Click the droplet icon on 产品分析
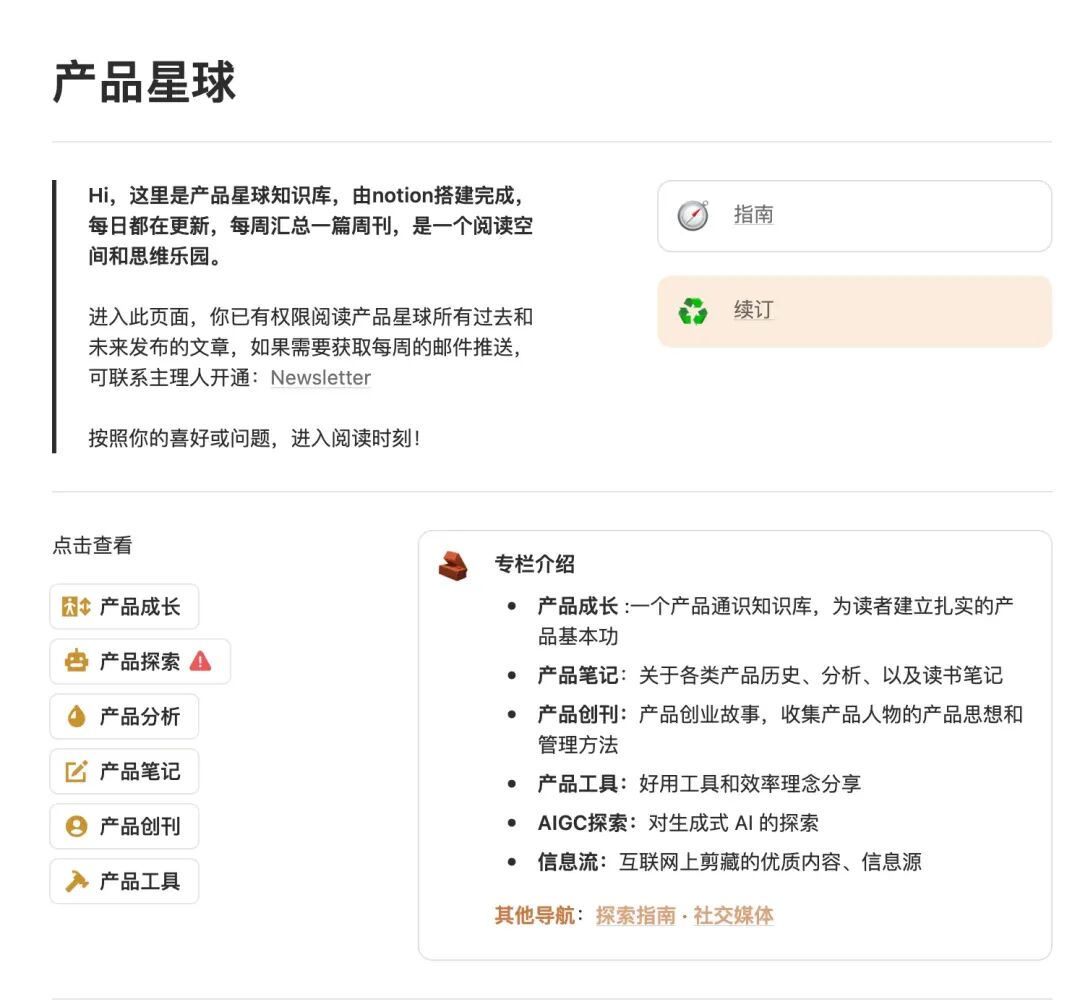Screen dimensions: 1080x1002 point(76,717)
